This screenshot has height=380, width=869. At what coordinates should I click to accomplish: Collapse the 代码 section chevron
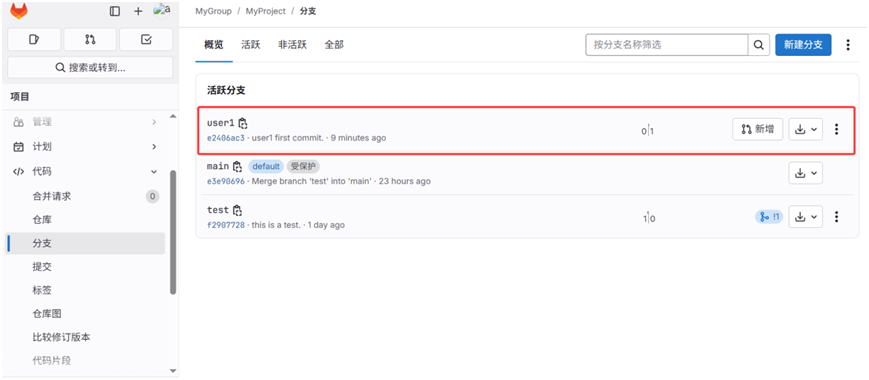pos(154,172)
